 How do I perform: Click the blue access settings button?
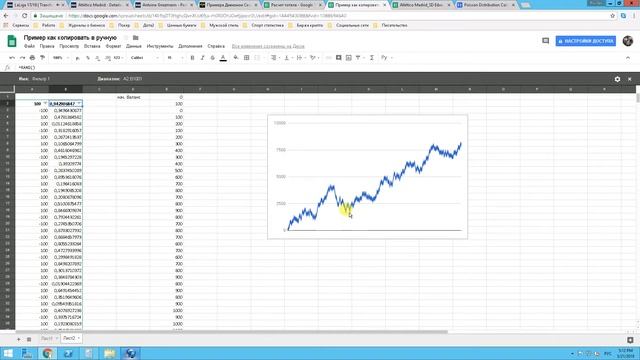coord(585,41)
